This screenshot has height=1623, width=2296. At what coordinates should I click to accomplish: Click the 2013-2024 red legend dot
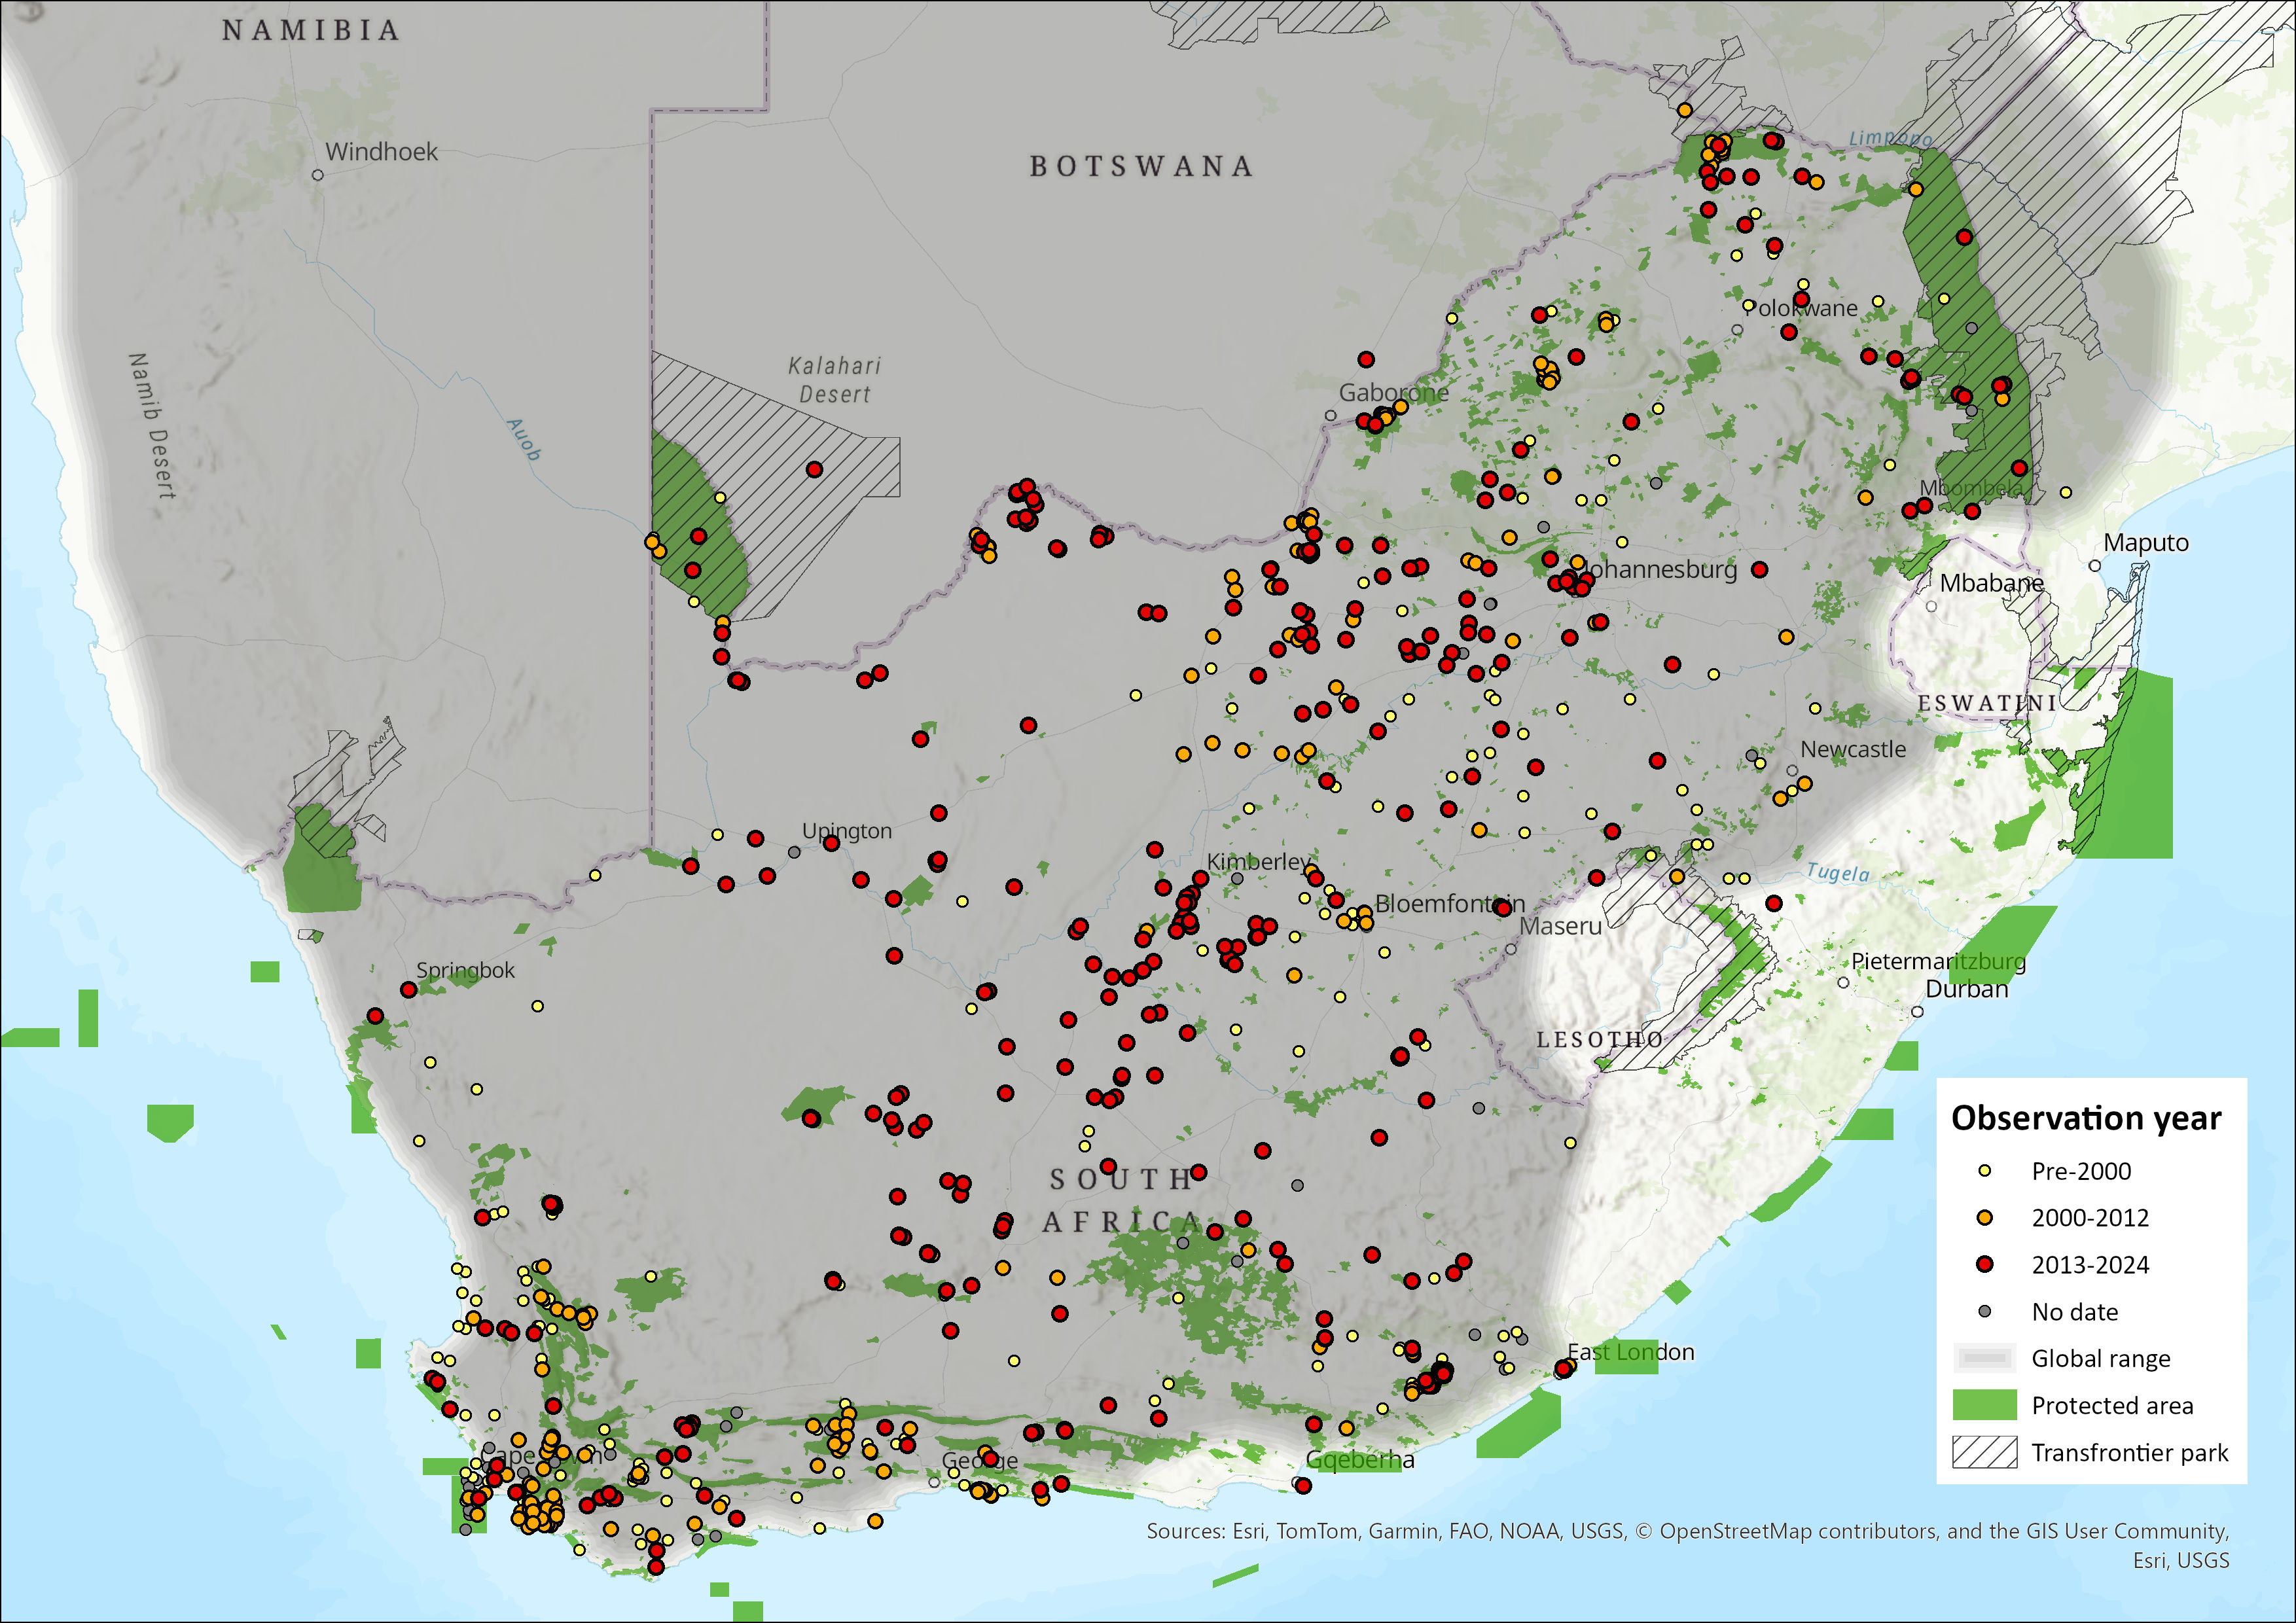pos(1985,1265)
